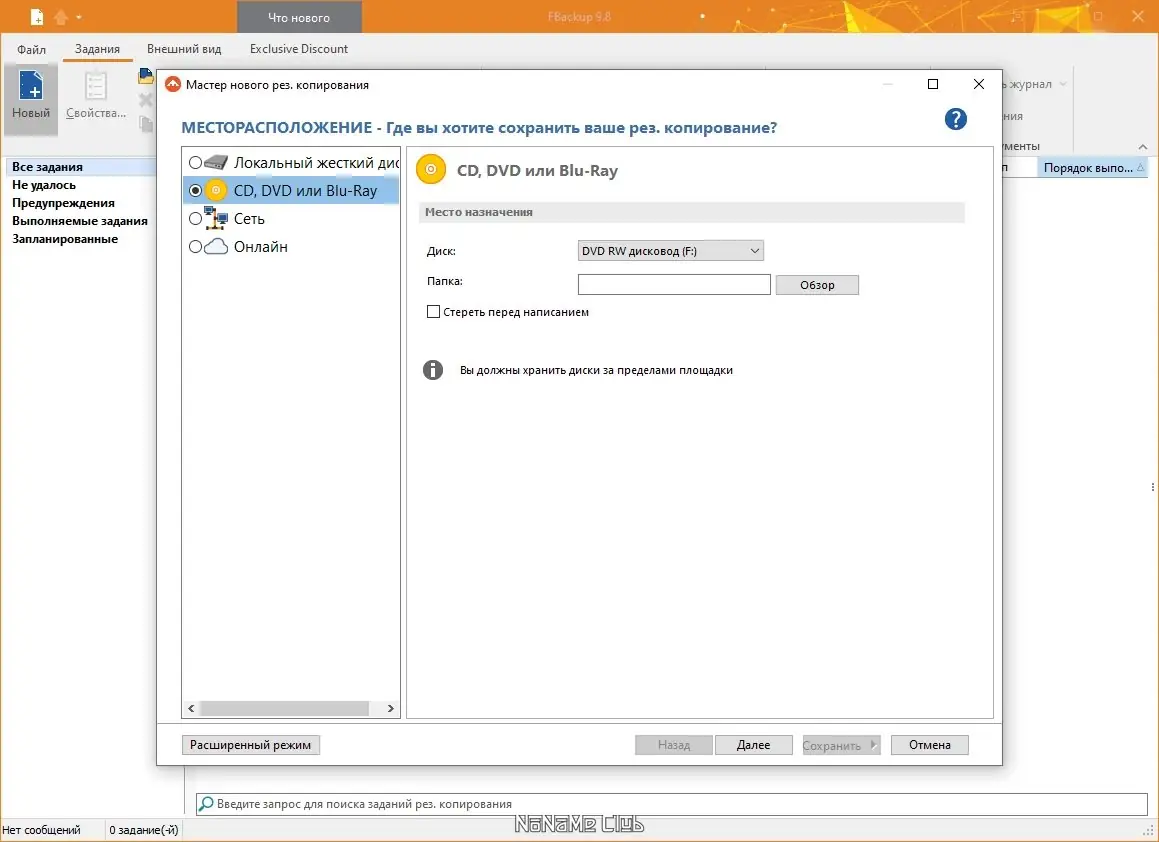Click the home arrow quick access icon
The image size is (1159, 842).
[61, 16]
